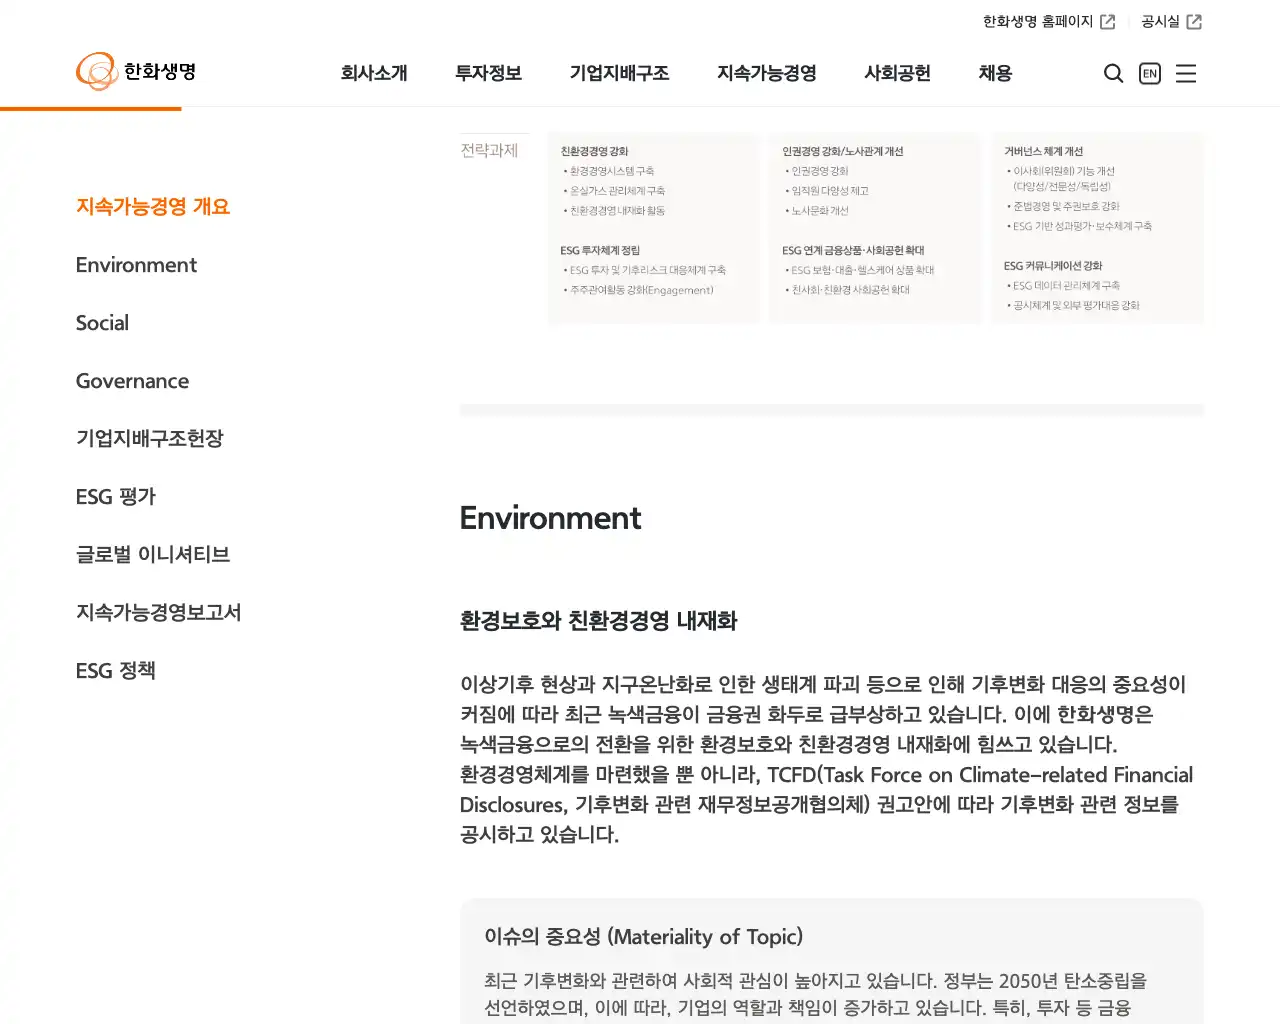
Task: Select the 기업지배구조 menu item
Action: tap(620, 72)
